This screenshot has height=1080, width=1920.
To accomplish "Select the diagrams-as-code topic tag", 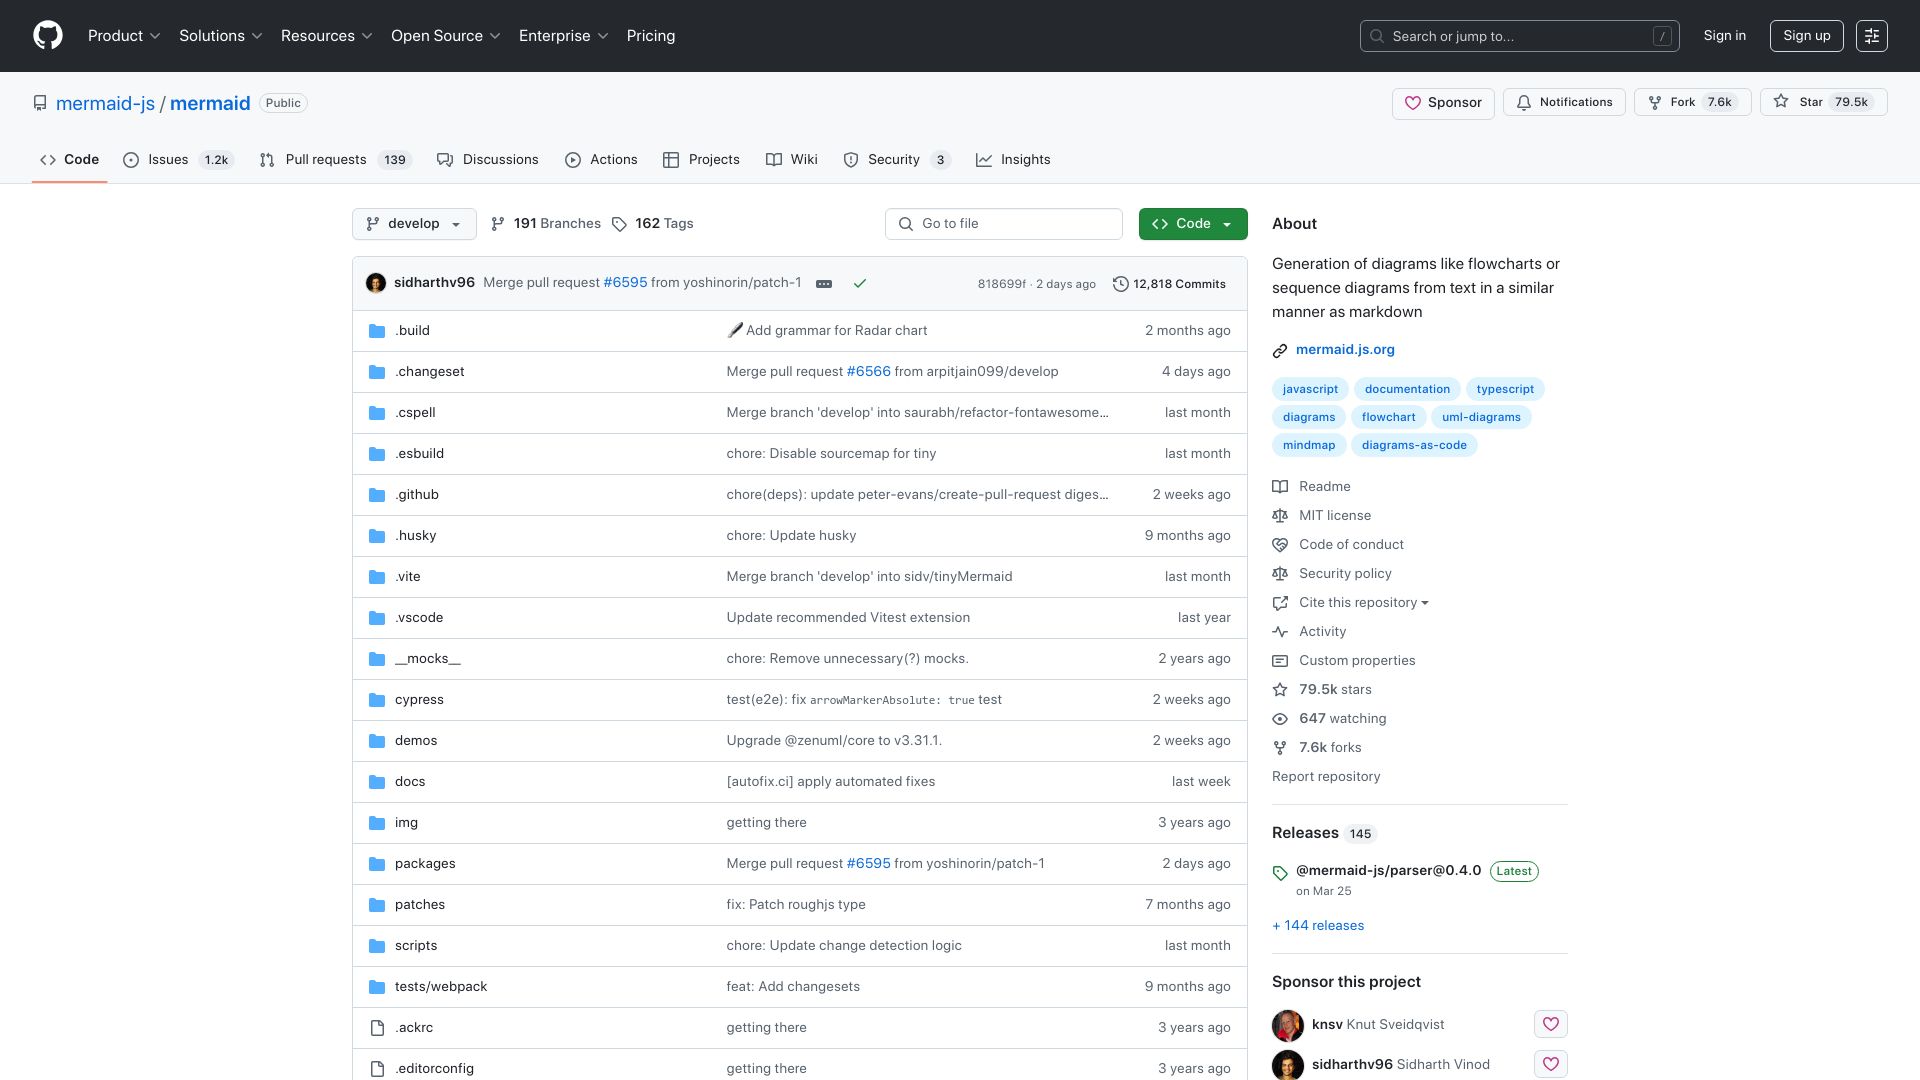I will pyautogui.click(x=1414, y=446).
